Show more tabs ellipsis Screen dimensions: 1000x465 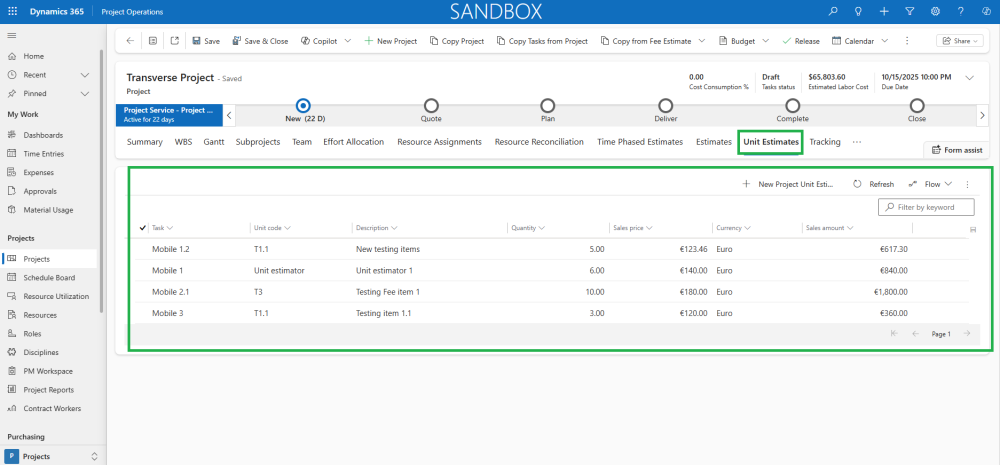click(x=857, y=142)
